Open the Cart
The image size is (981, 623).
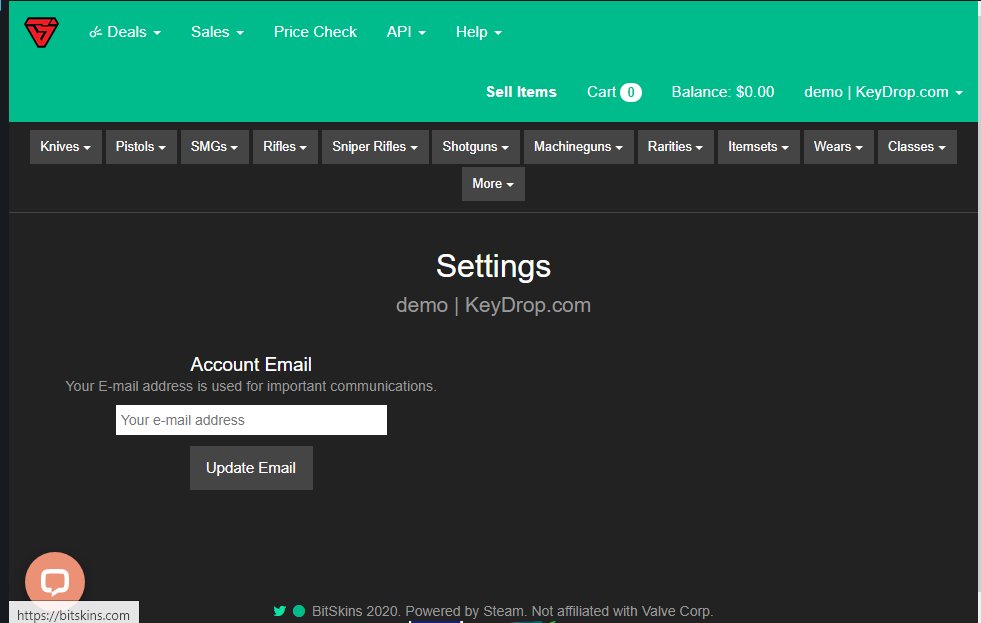[x=614, y=92]
